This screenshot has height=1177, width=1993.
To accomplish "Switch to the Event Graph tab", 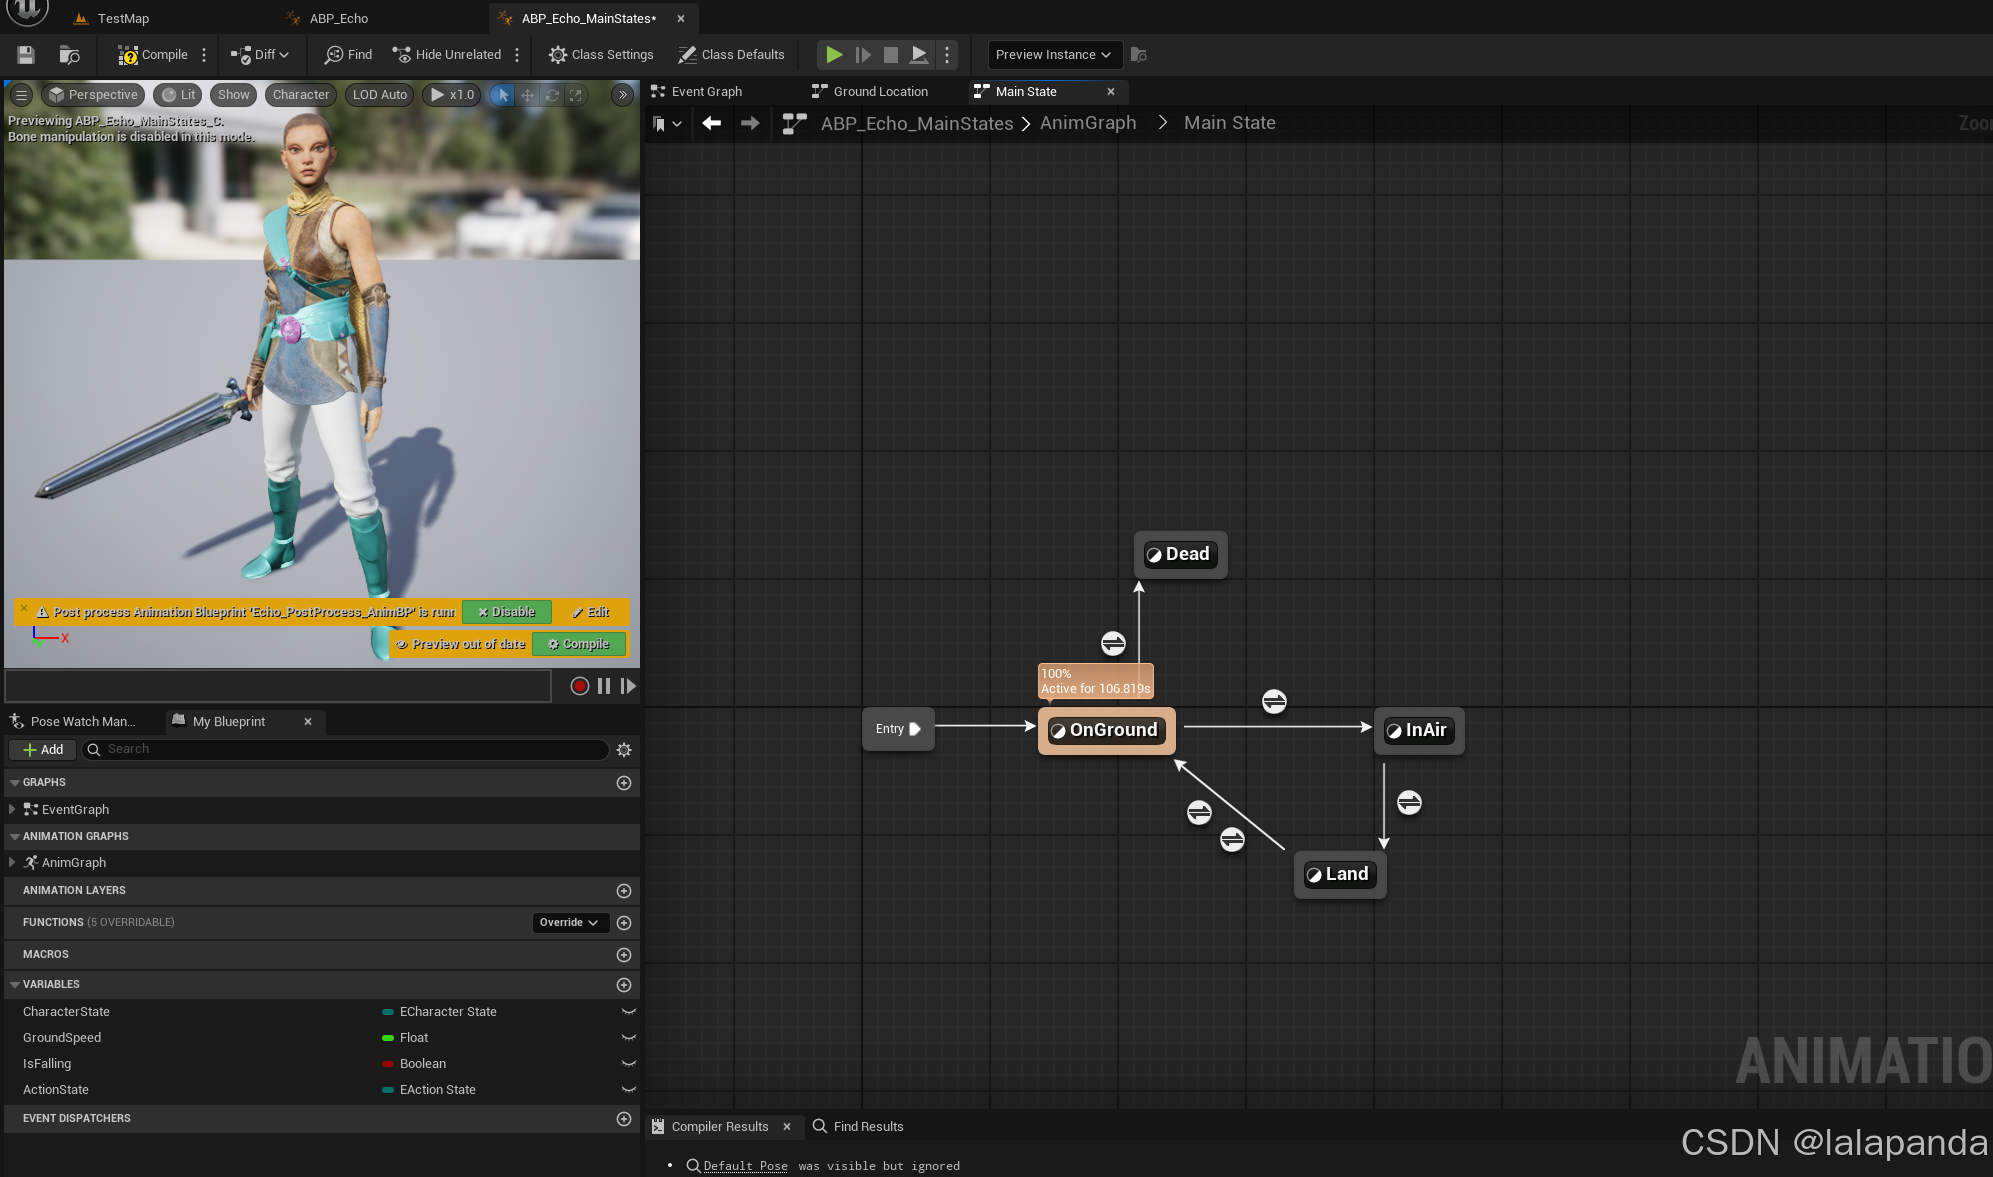I will (x=706, y=92).
